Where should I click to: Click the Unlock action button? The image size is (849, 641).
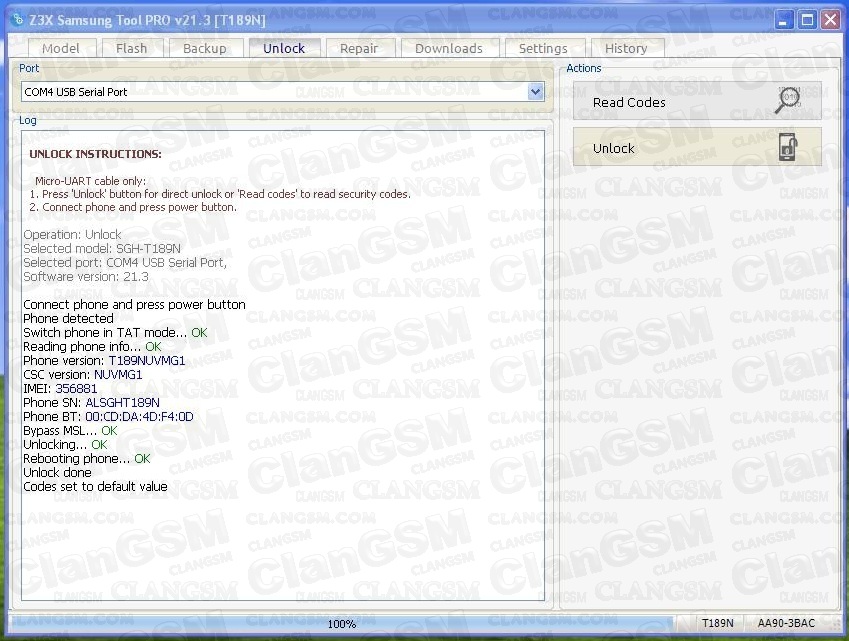[697, 147]
